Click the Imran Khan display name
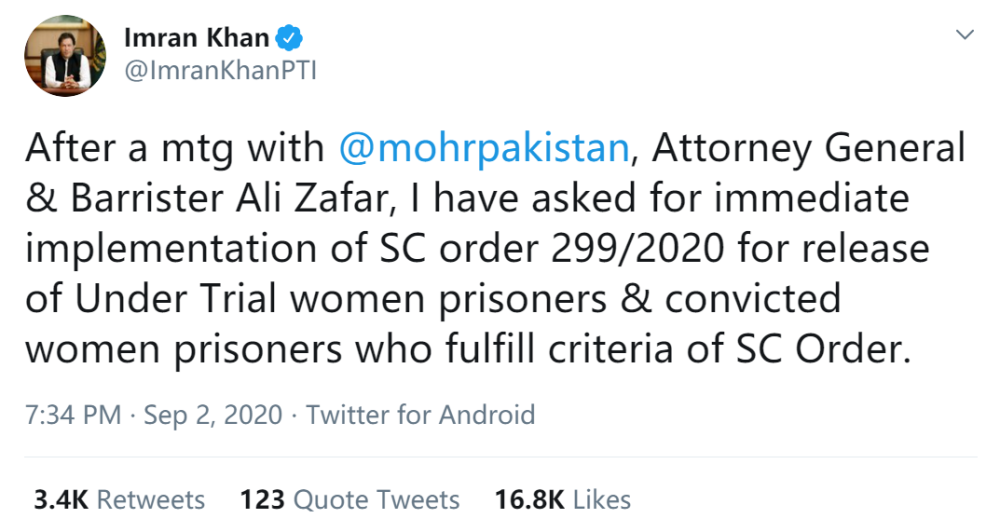 (196, 39)
